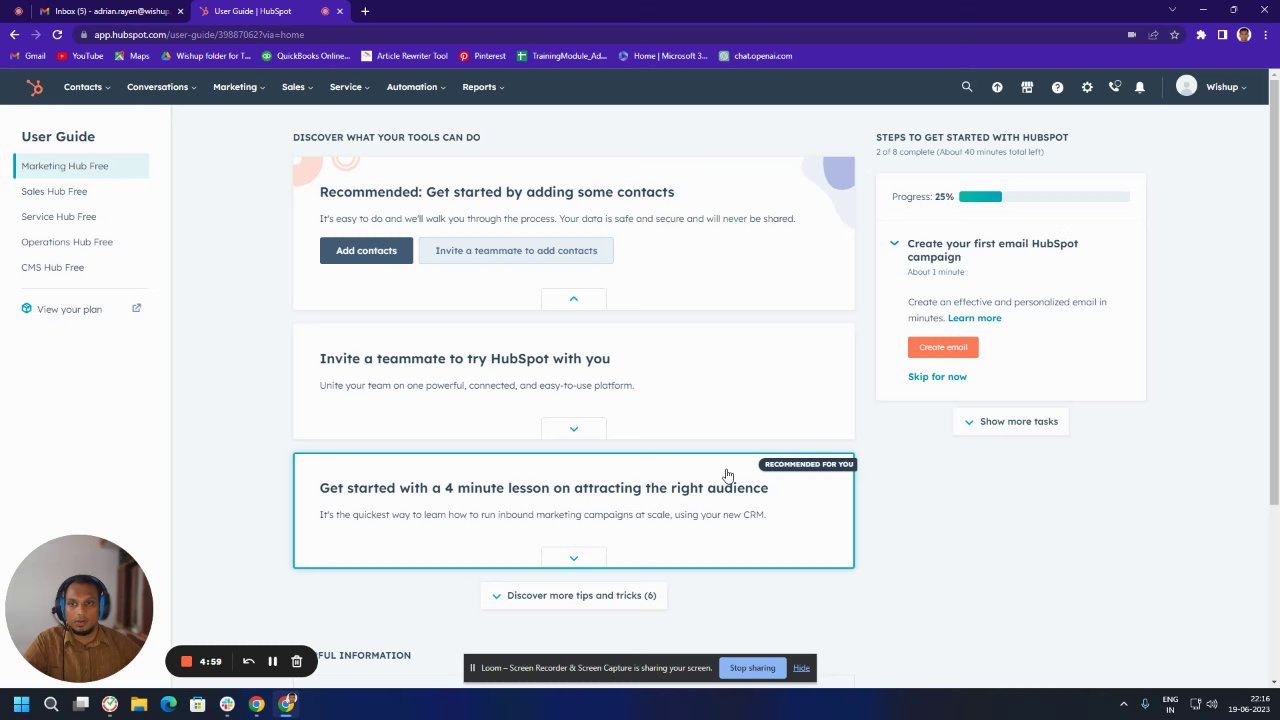This screenshot has height=720, width=1280.
Task: Click the calling phone icon
Action: pos(1114,87)
